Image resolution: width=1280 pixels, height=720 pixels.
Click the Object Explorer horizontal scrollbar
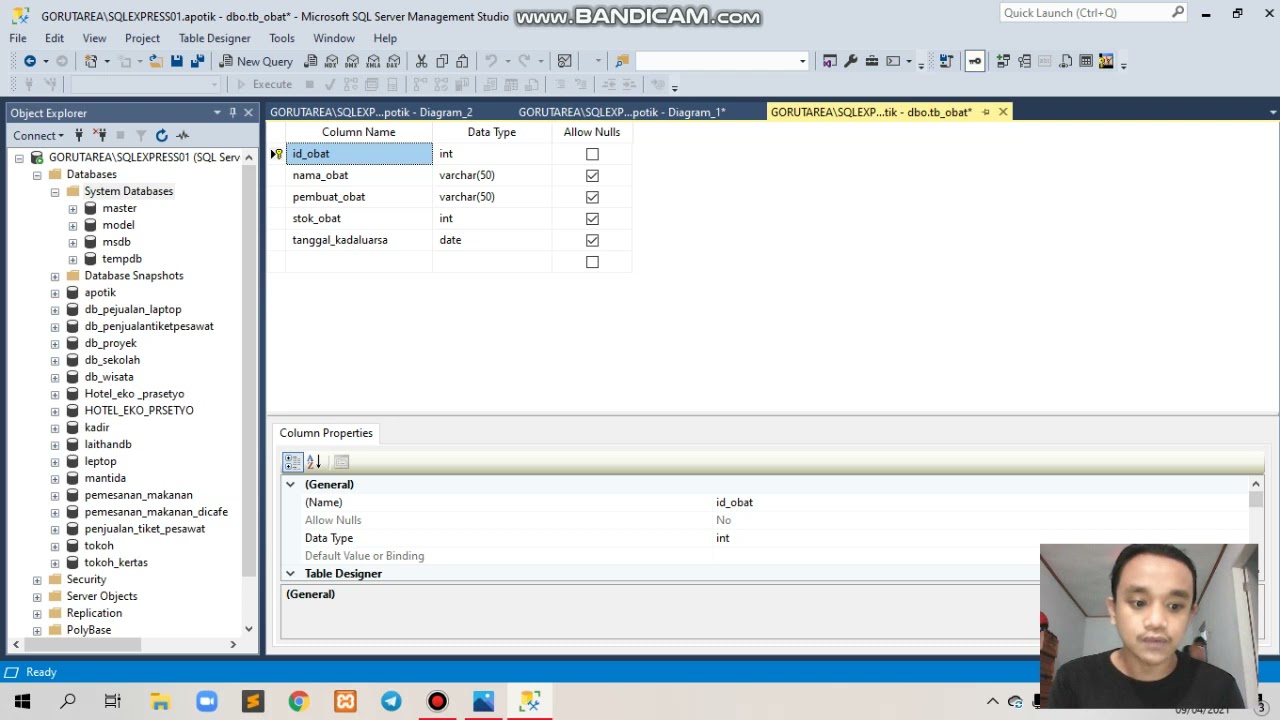[x=124, y=645]
